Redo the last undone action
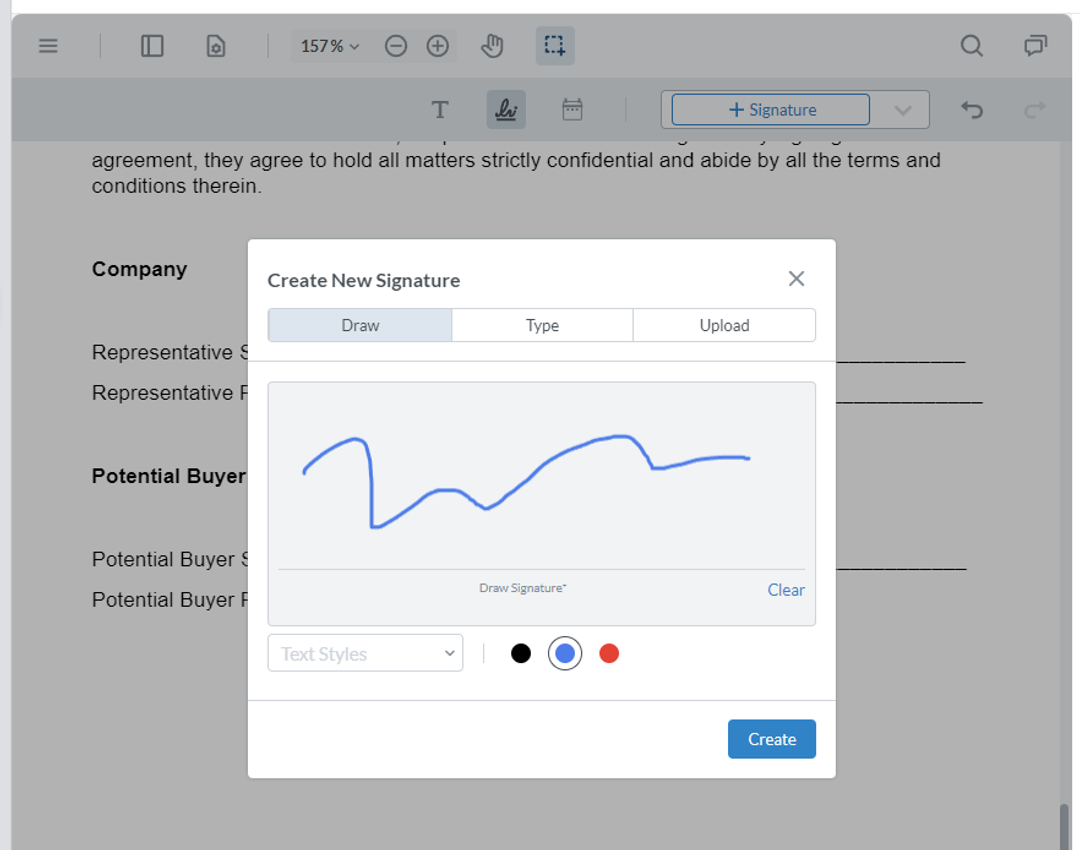This screenshot has height=850, width=1080. [1035, 110]
